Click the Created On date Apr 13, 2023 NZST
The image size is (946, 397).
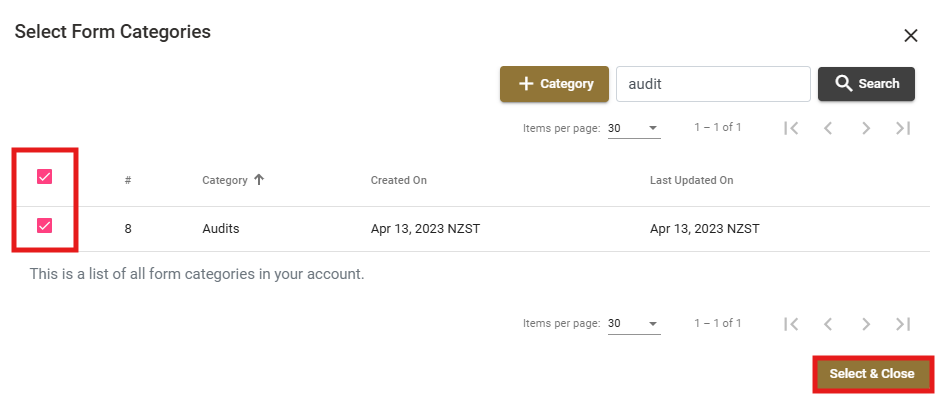[425, 229]
